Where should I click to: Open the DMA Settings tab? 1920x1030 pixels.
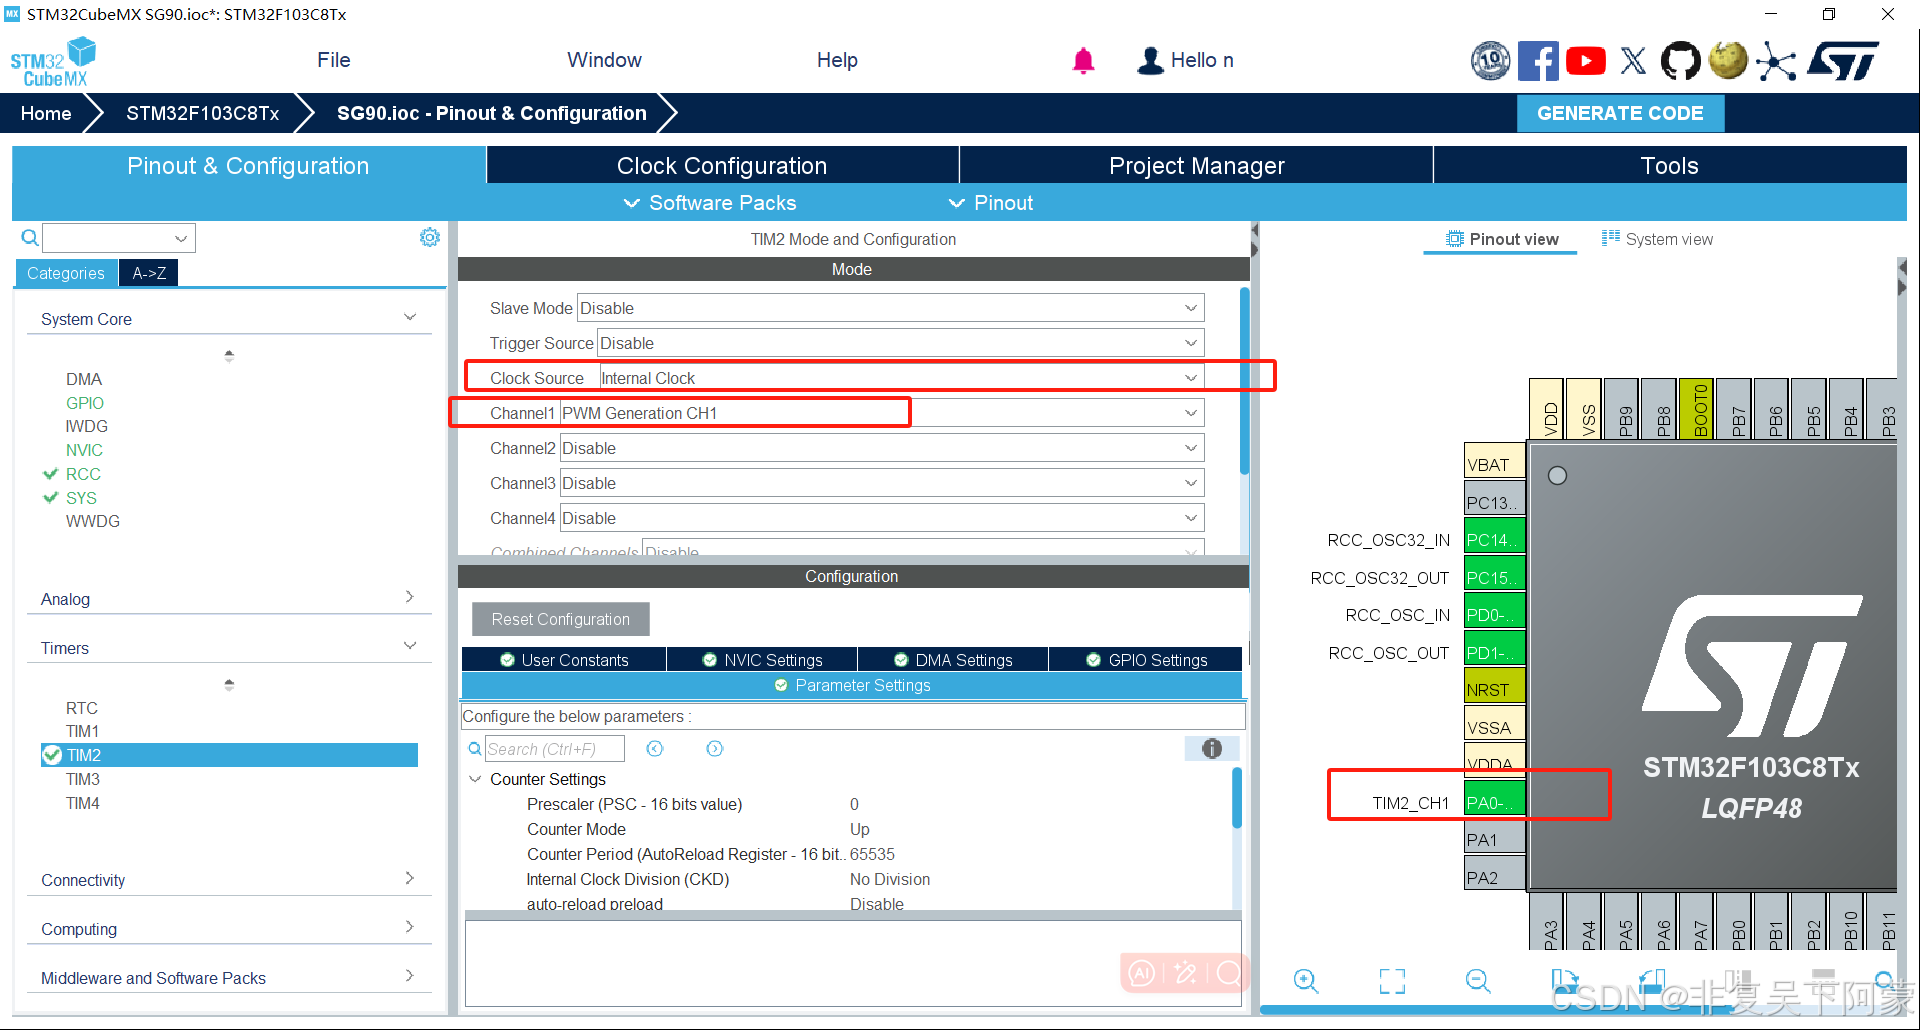tap(953, 660)
